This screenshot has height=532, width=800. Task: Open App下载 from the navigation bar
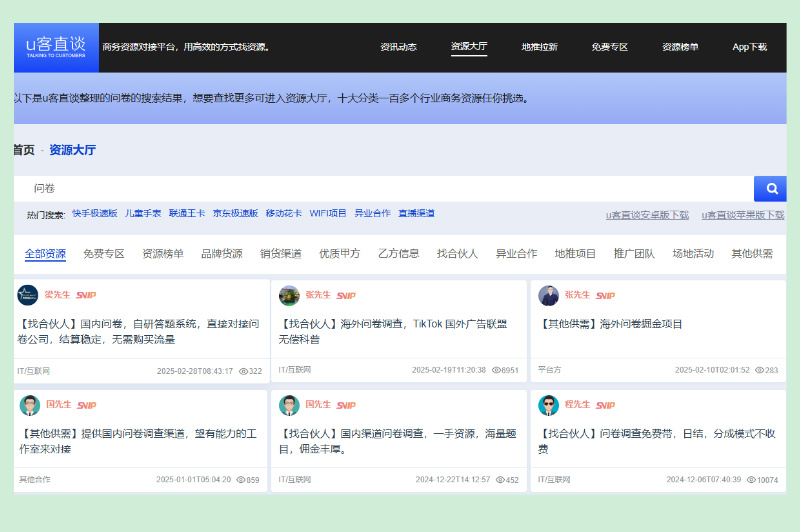(x=749, y=47)
